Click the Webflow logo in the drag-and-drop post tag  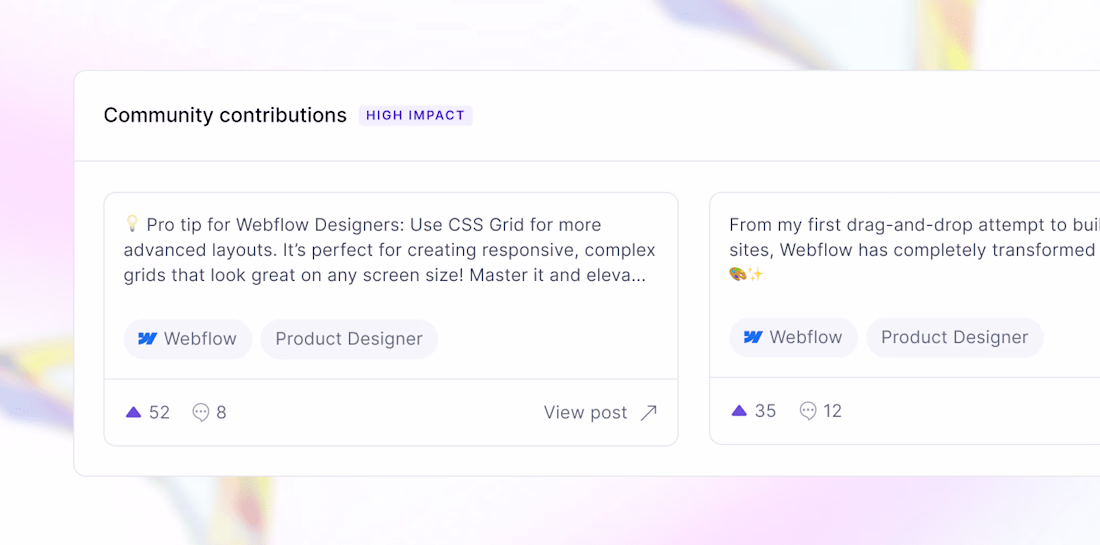(x=753, y=337)
